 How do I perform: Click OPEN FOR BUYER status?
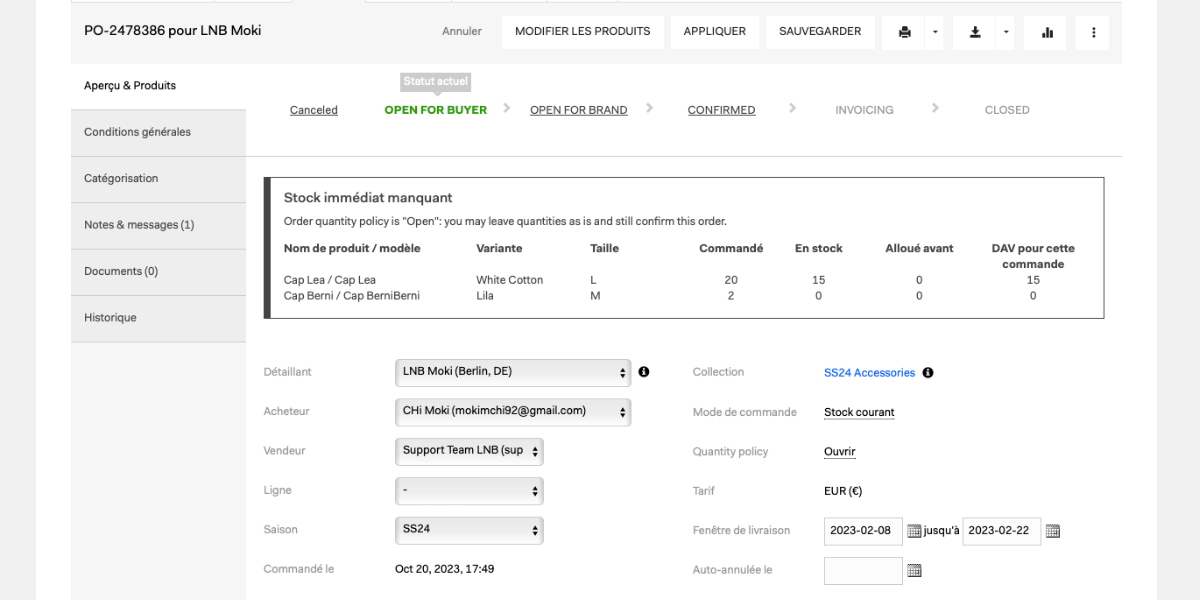[x=436, y=110]
